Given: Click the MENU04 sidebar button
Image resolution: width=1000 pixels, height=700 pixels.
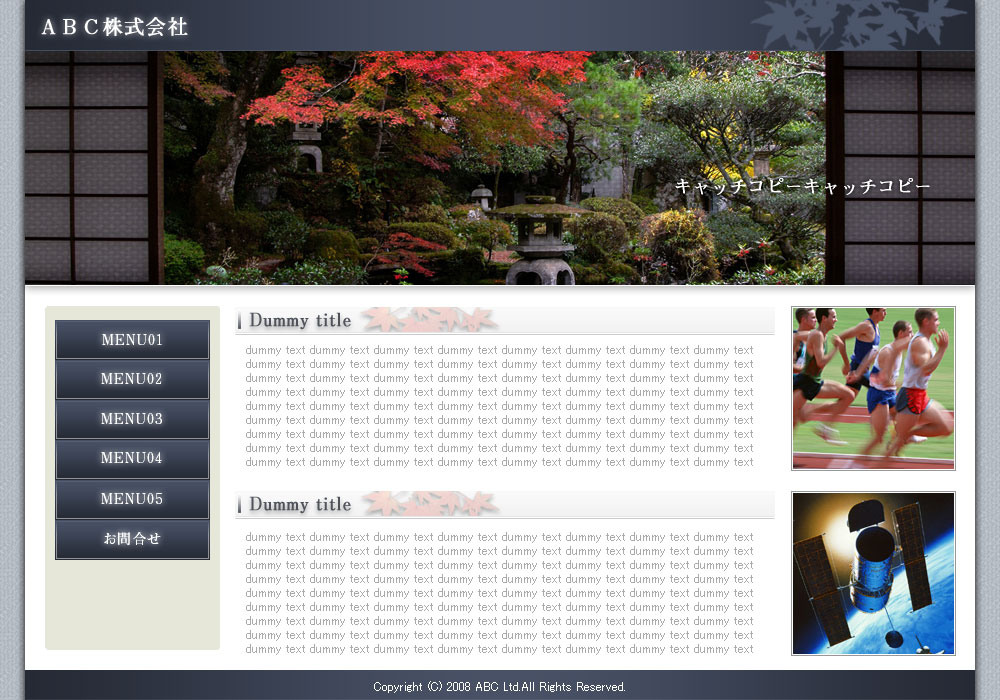Looking at the screenshot, I should click(132, 459).
